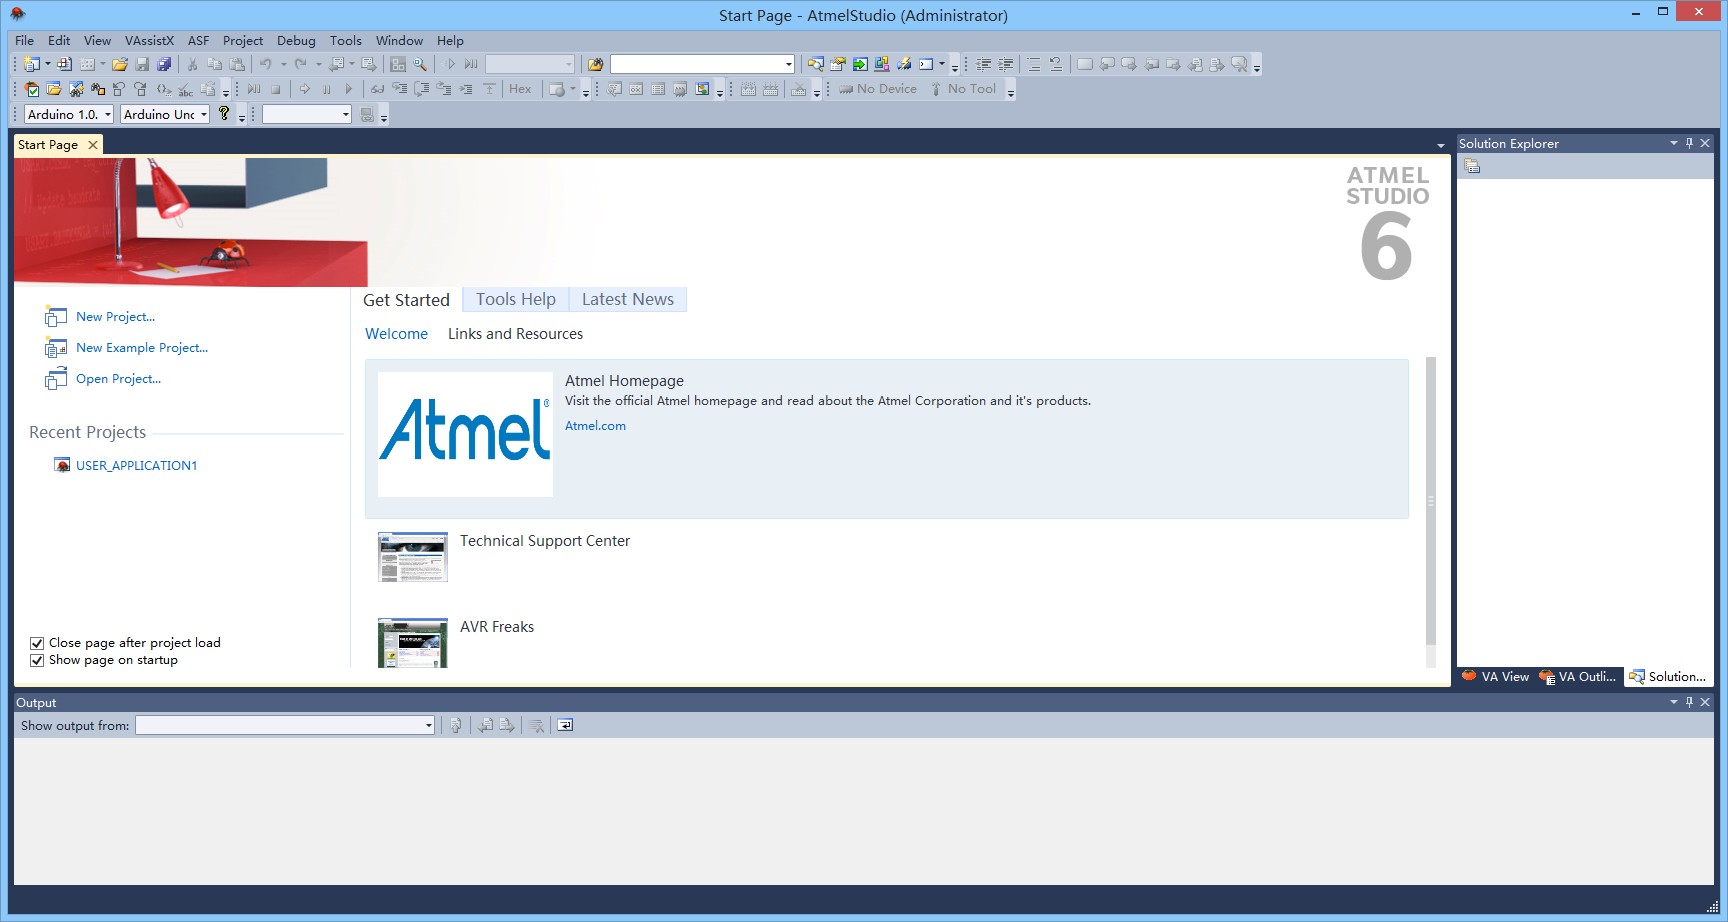Click the Open File folder toolbar icon

coord(120,64)
